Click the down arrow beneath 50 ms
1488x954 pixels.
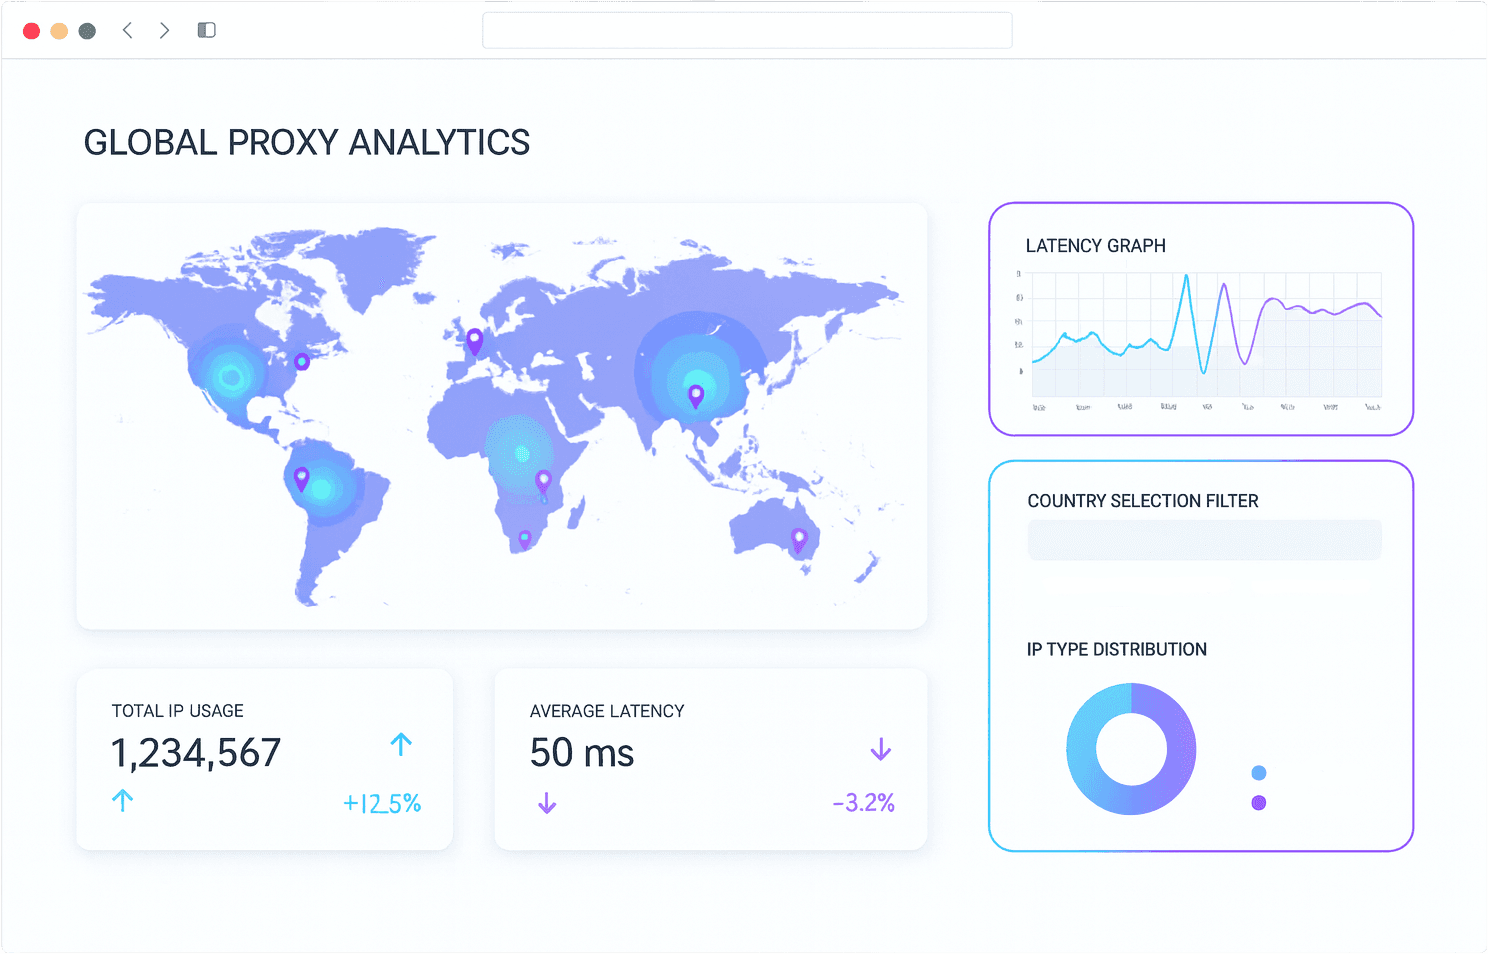click(x=547, y=802)
